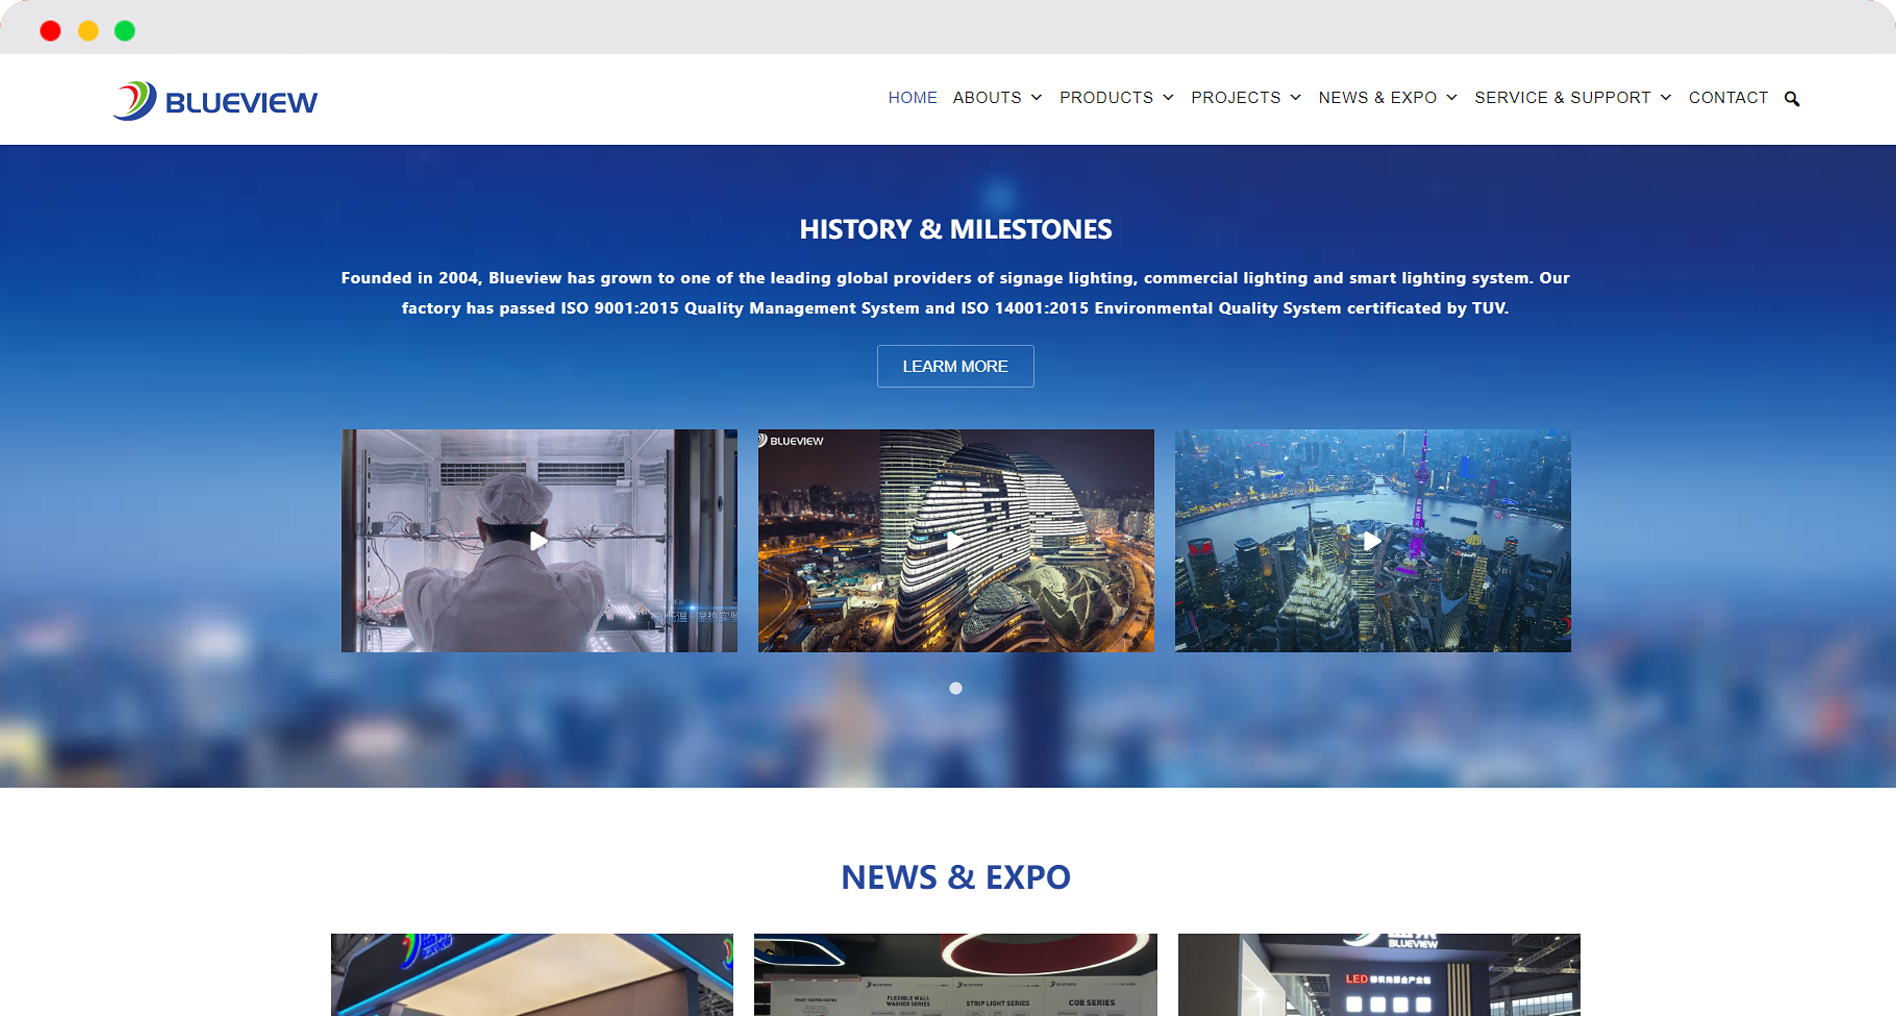
Task: Click the LEARN MORE button
Action: pyautogui.click(x=955, y=366)
